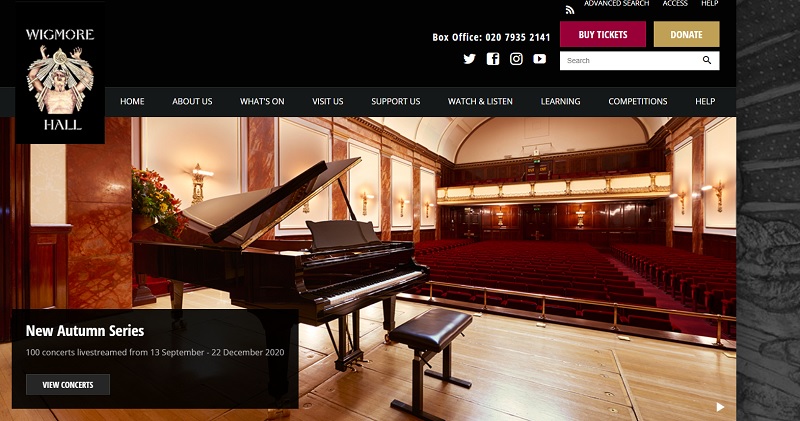Screen dimensions: 800x421
Task: Advance the slideshow with the play arrow
Action: point(720,407)
